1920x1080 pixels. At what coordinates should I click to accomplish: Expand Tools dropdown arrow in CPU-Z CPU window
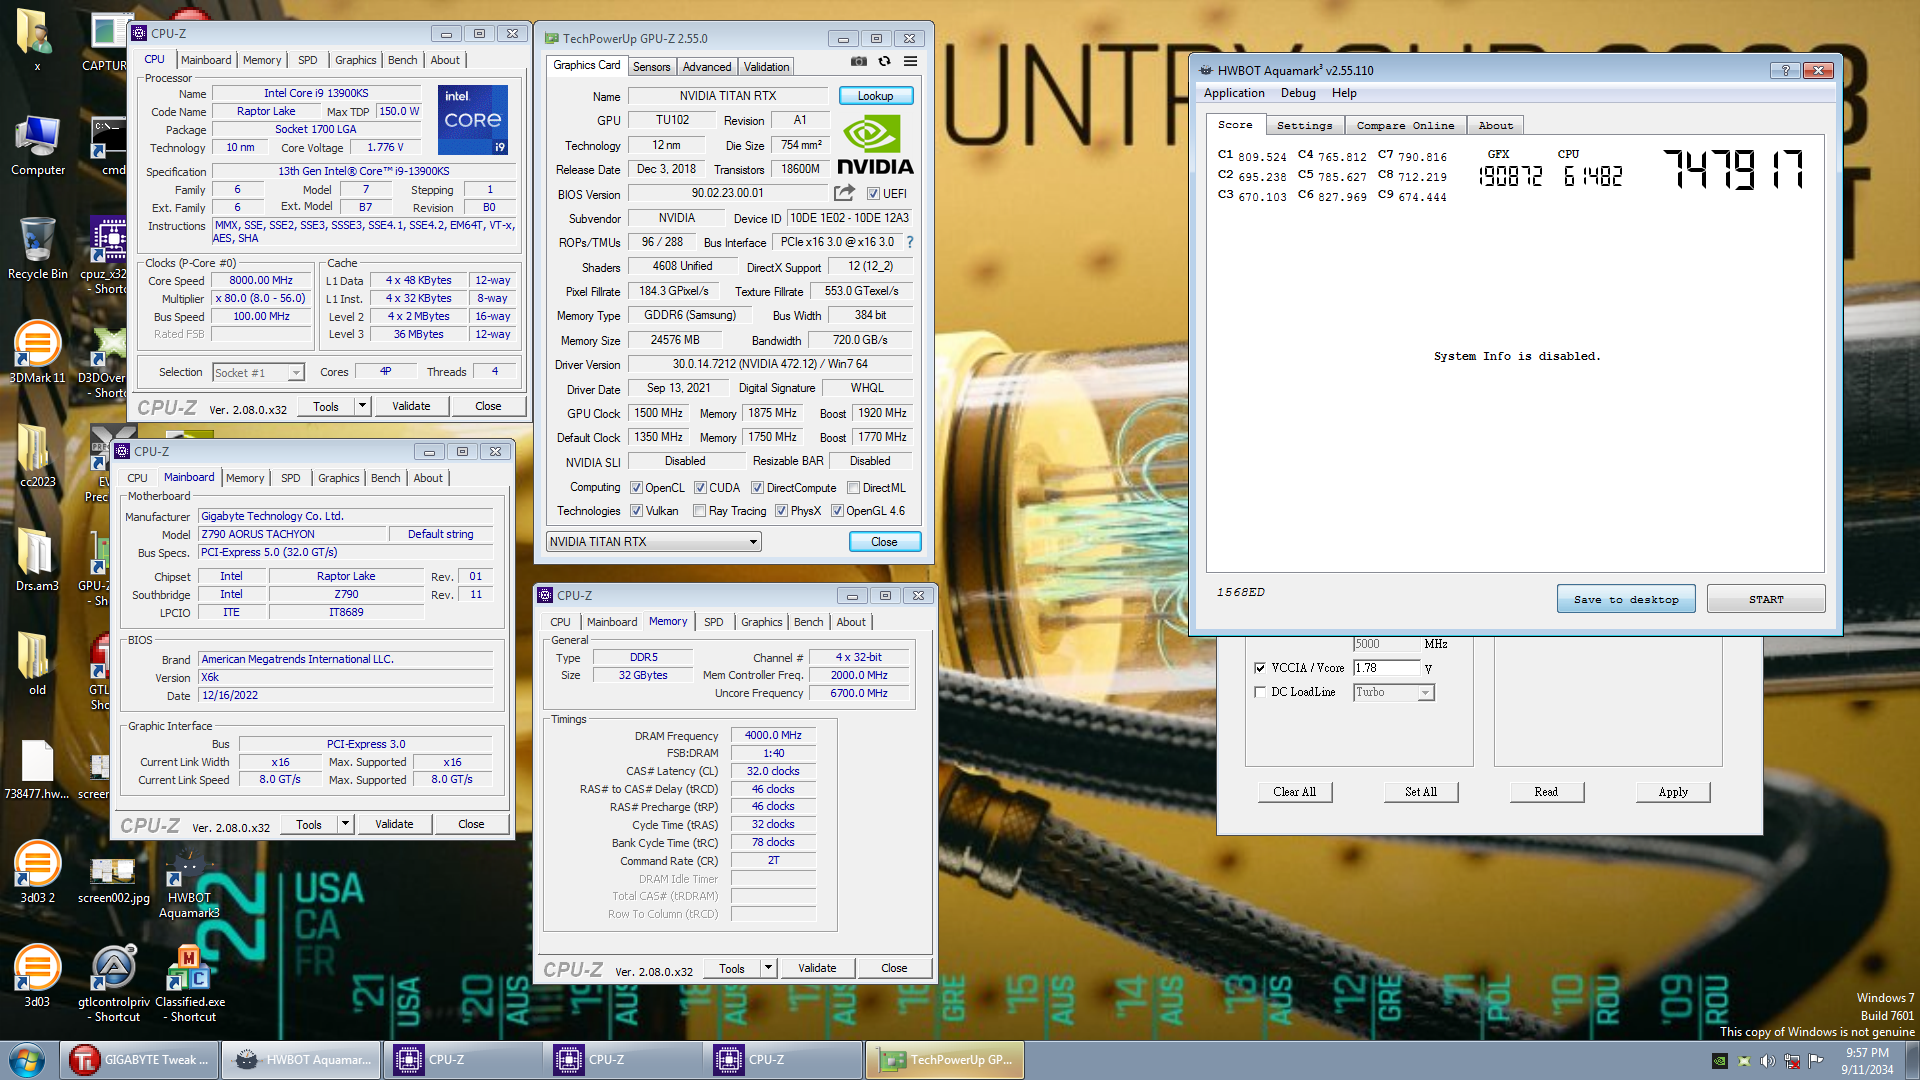[362, 406]
